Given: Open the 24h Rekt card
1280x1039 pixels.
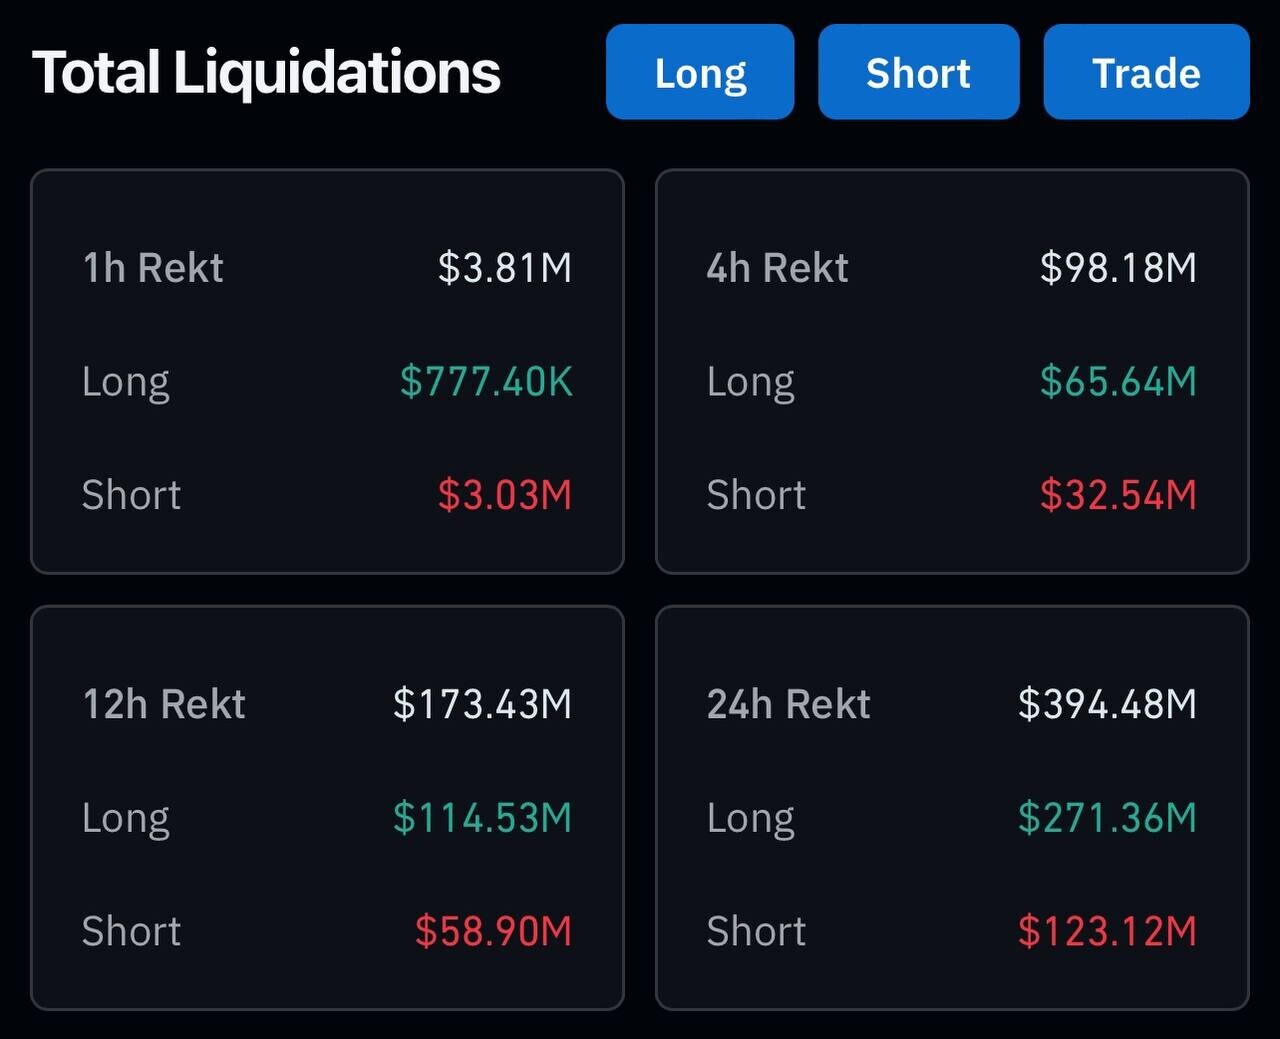Looking at the screenshot, I should click(x=952, y=808).
